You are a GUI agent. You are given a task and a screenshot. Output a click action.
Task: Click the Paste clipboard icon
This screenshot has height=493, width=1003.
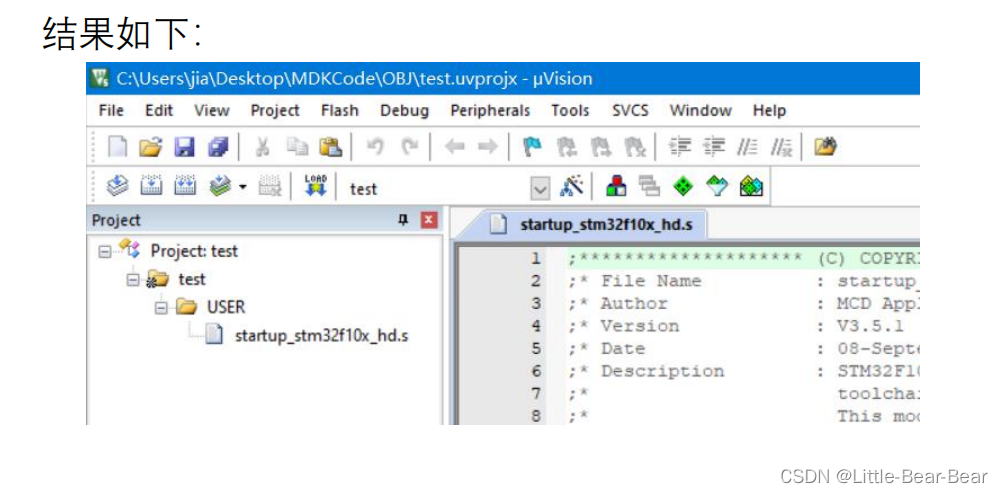pyautogui.click(x=331, y=148)
